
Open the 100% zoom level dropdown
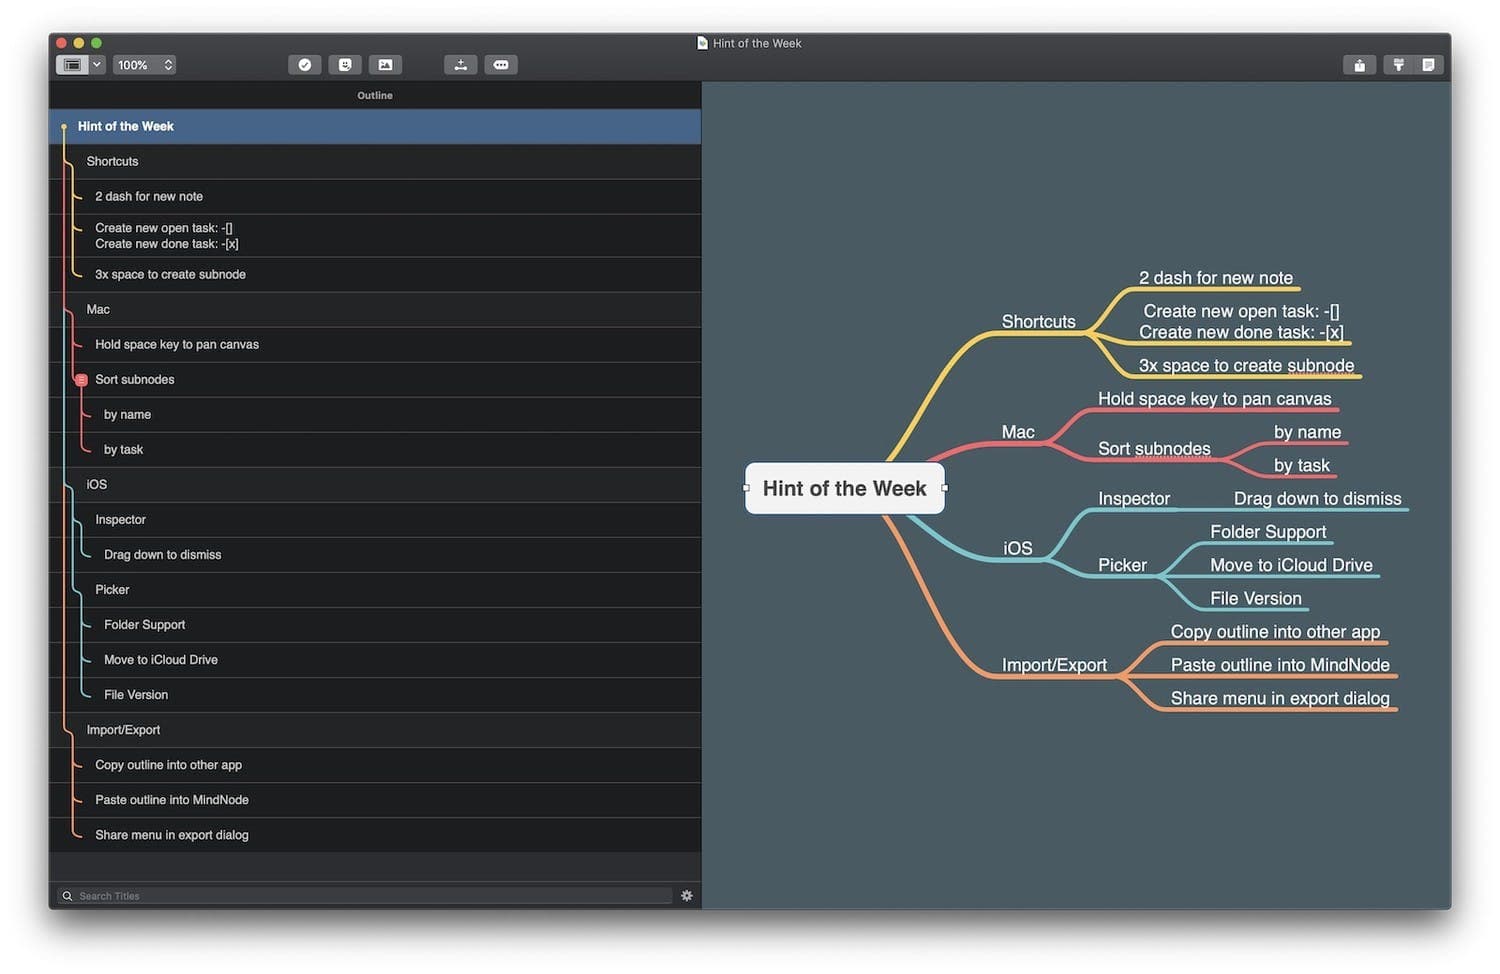click(x=145, y=65)
